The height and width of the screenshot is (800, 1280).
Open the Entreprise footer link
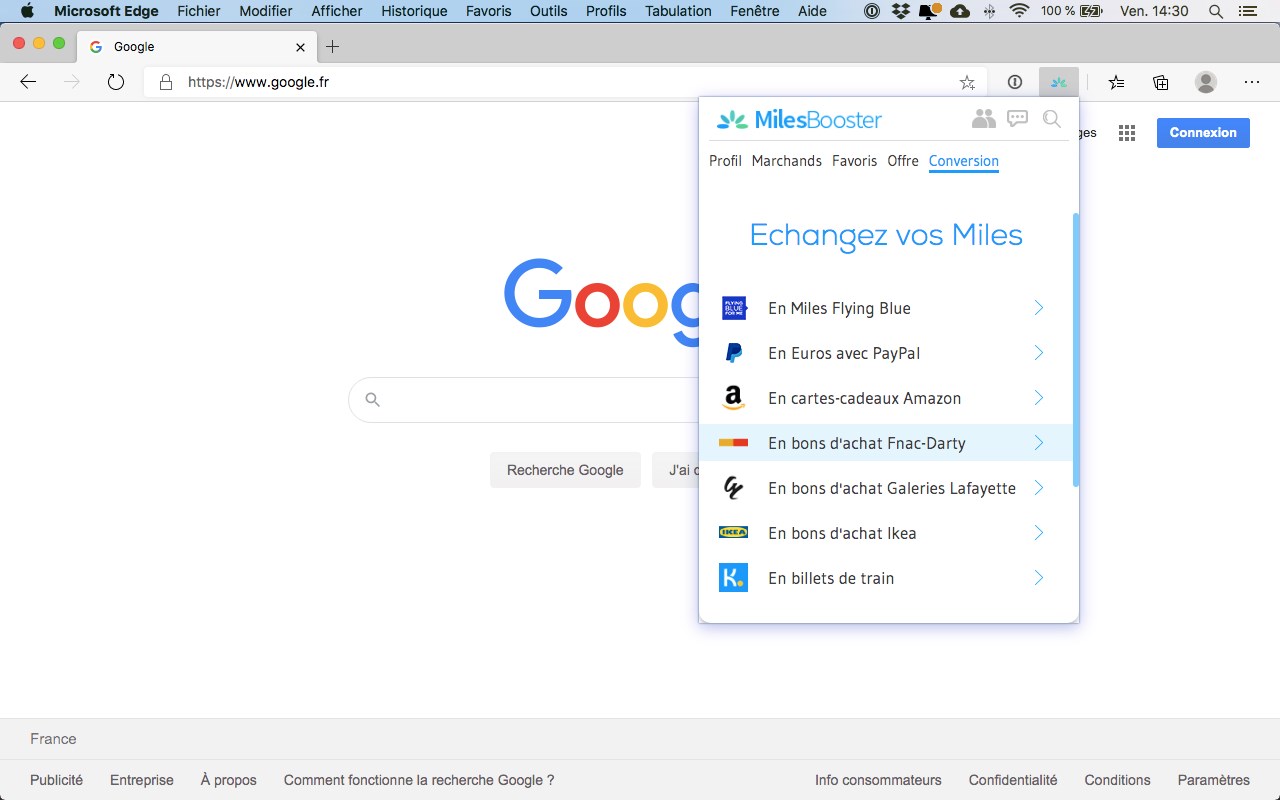click(x=142, y=780)
